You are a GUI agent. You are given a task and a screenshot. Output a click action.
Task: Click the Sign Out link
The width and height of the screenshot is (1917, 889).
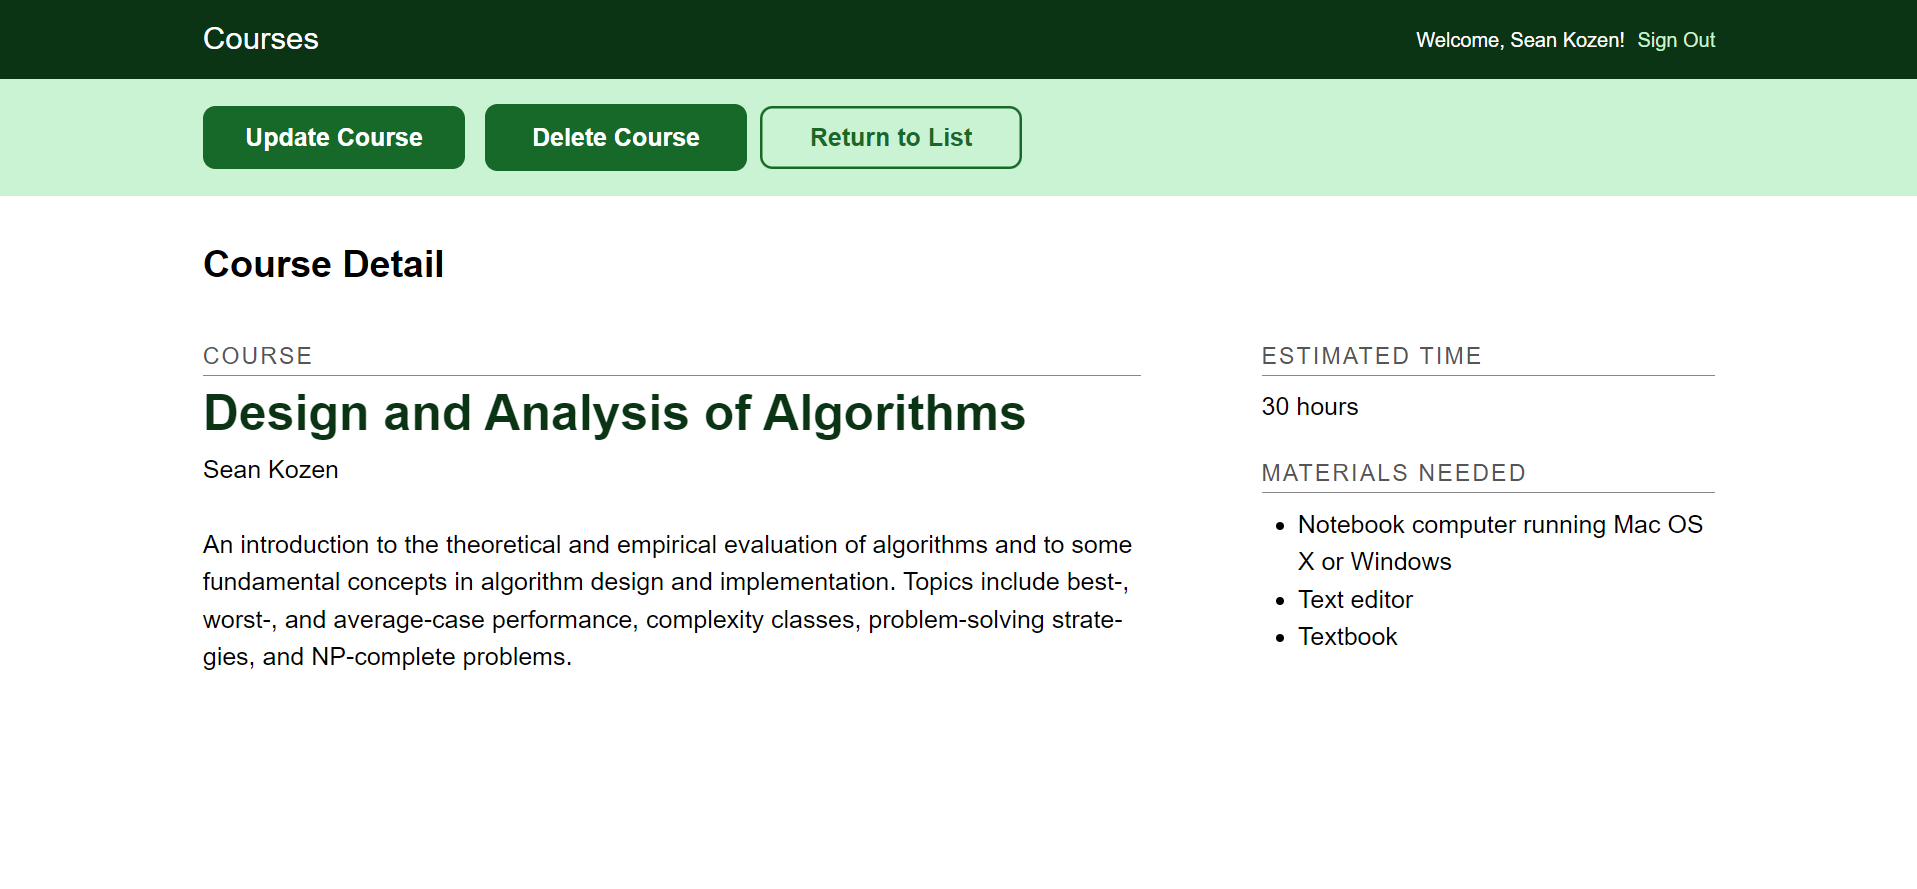point(1676,40)
